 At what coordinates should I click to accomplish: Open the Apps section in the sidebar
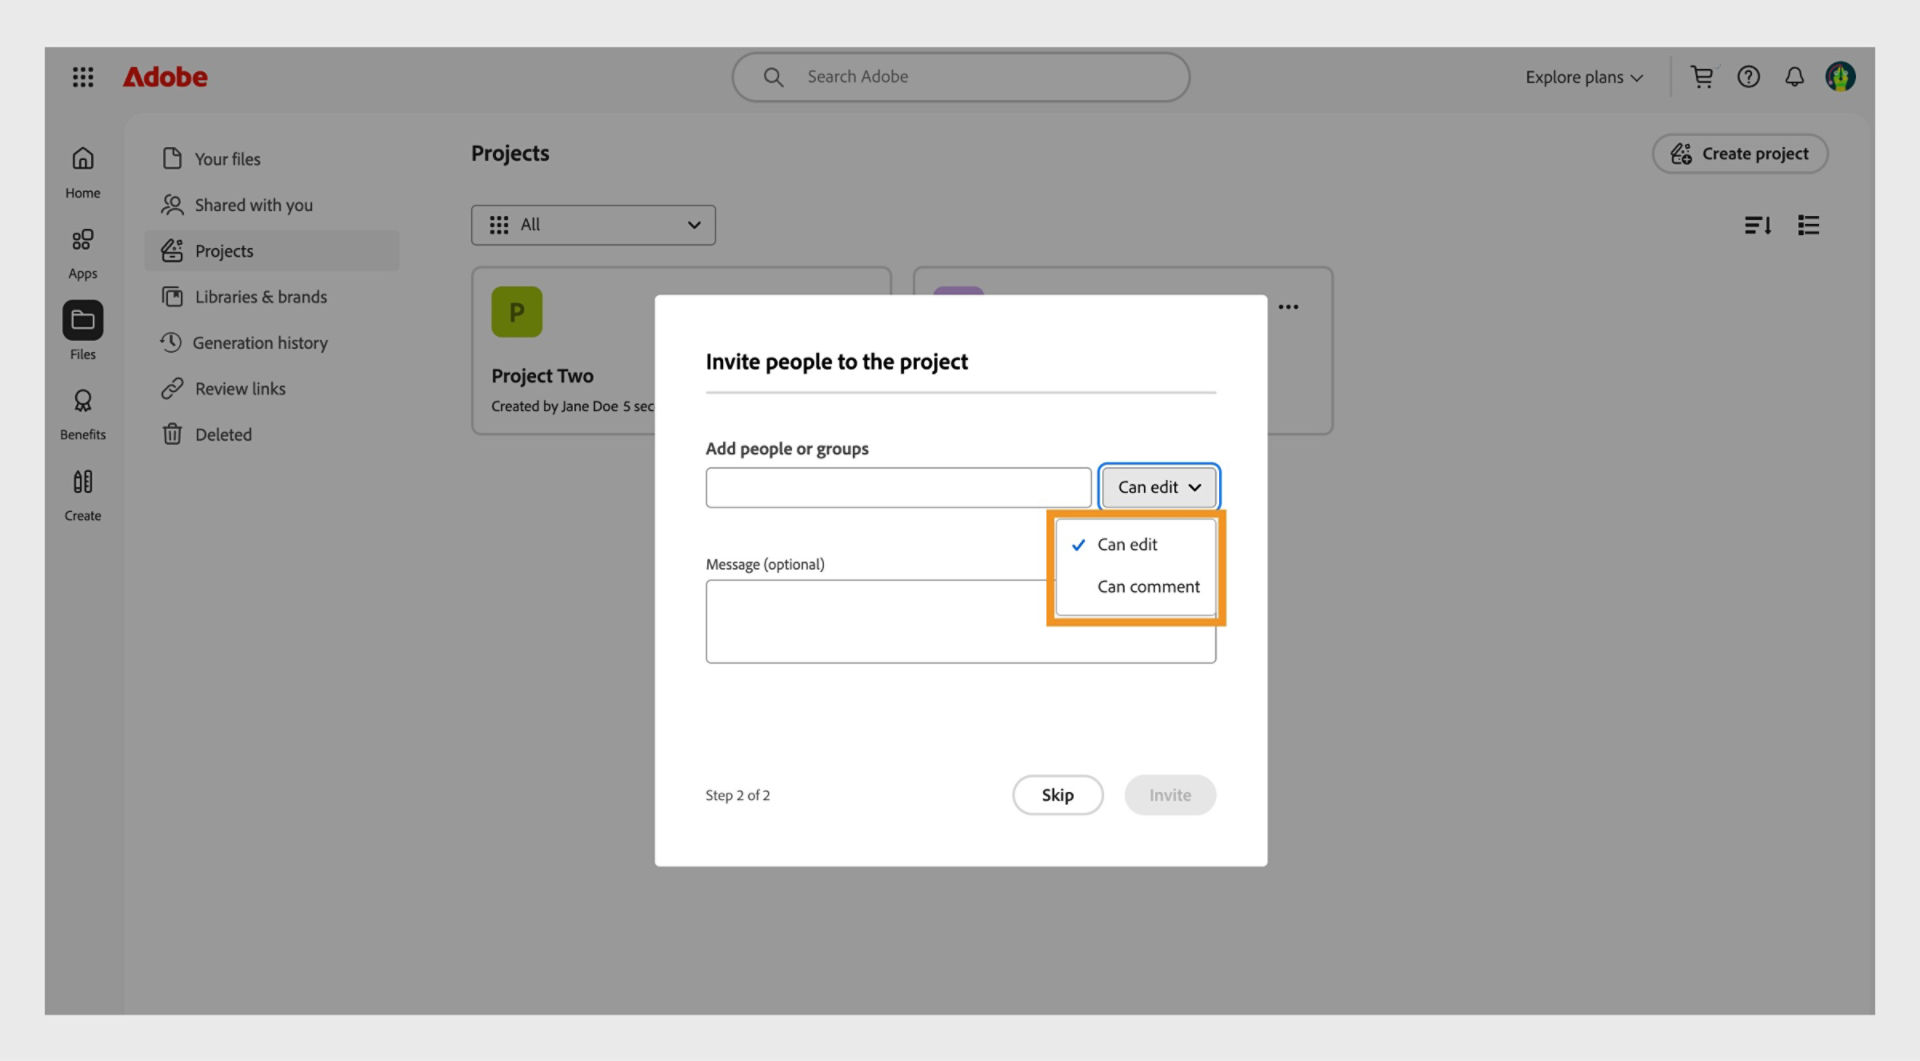pos(82,250)
